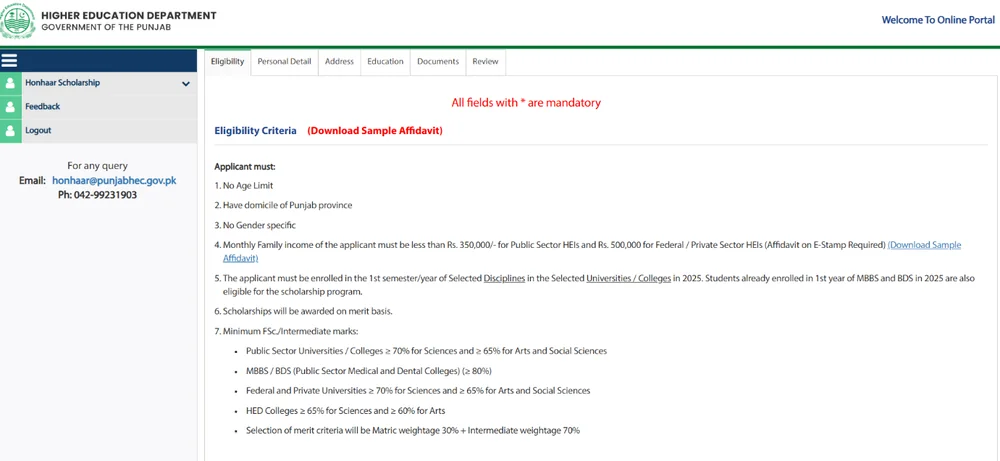The image size is (1000, 461).
Task: Click the 'For any query' text
Action: pos(98,166)
